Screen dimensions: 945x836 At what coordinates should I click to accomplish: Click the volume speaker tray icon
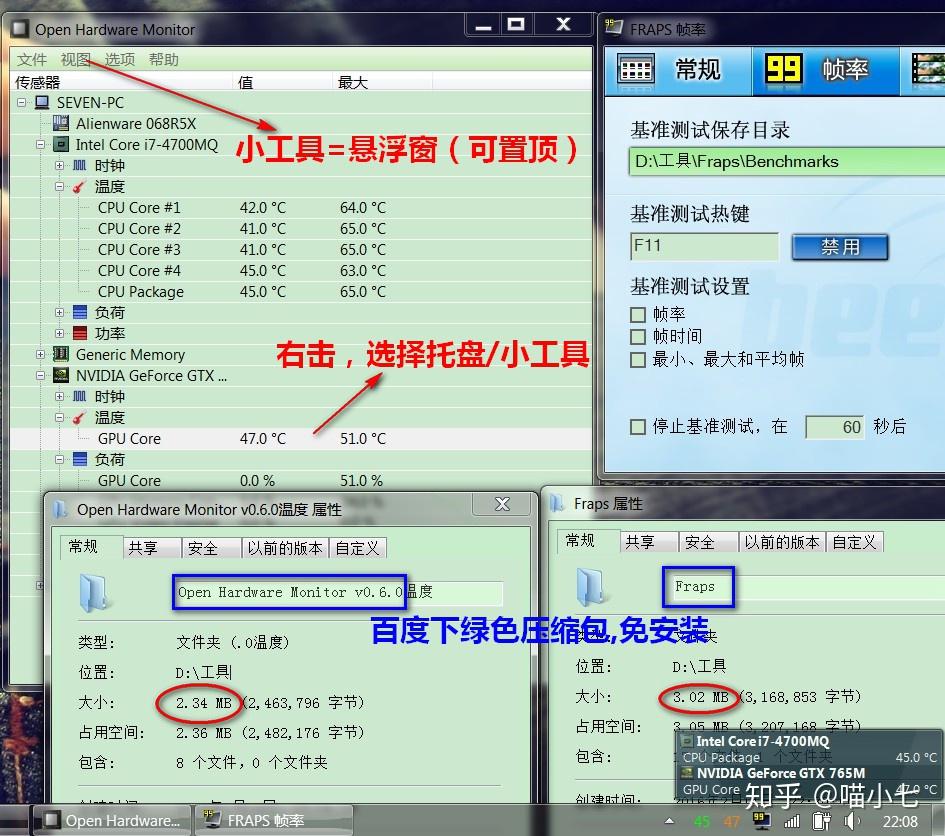point(851,821)
